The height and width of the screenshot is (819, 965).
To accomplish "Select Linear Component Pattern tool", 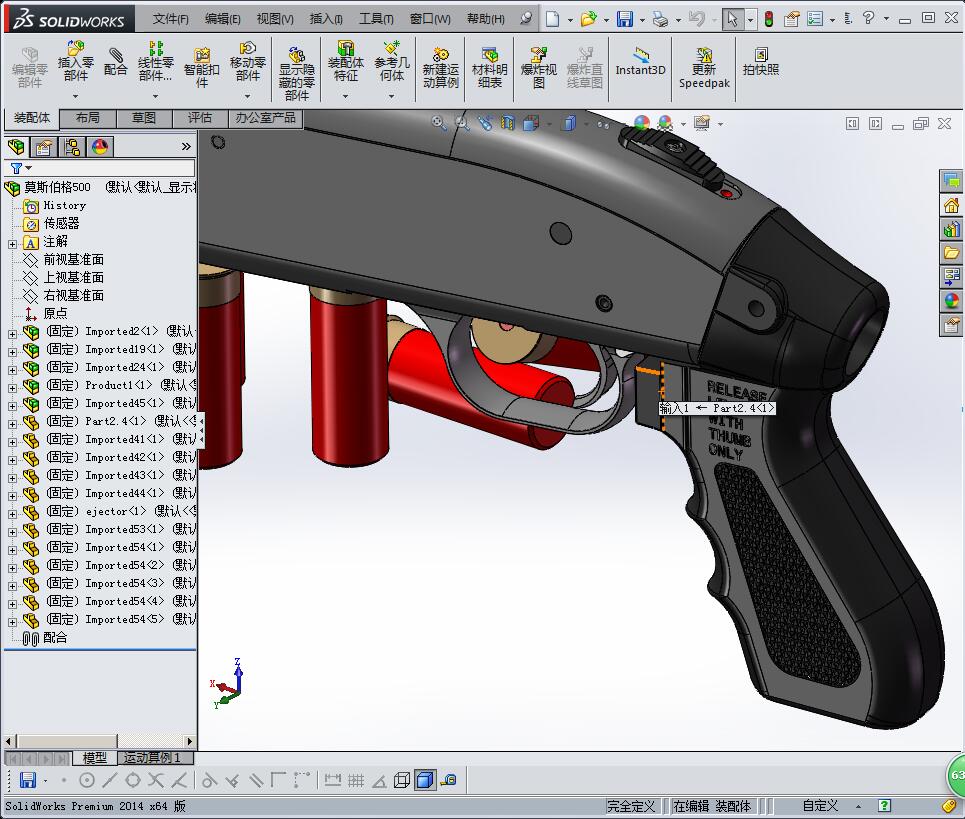I will click(x=155, y=61).
